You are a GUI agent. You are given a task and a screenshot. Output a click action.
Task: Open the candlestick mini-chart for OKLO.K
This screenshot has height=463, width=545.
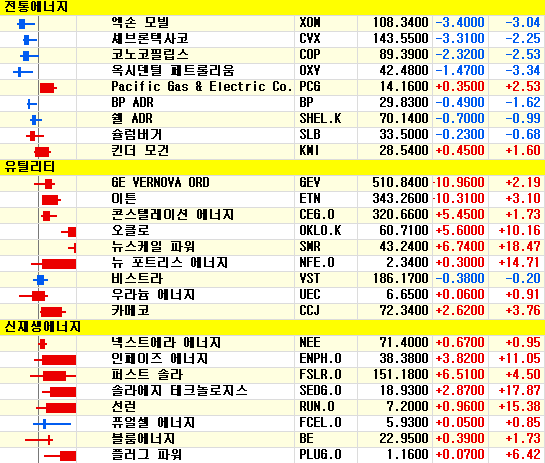[x=69, y=232]
